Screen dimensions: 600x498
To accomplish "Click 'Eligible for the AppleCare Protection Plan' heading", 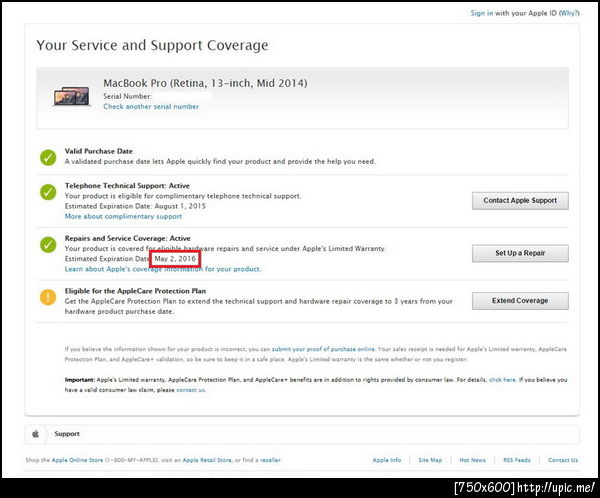I will (x=135, y=291).
